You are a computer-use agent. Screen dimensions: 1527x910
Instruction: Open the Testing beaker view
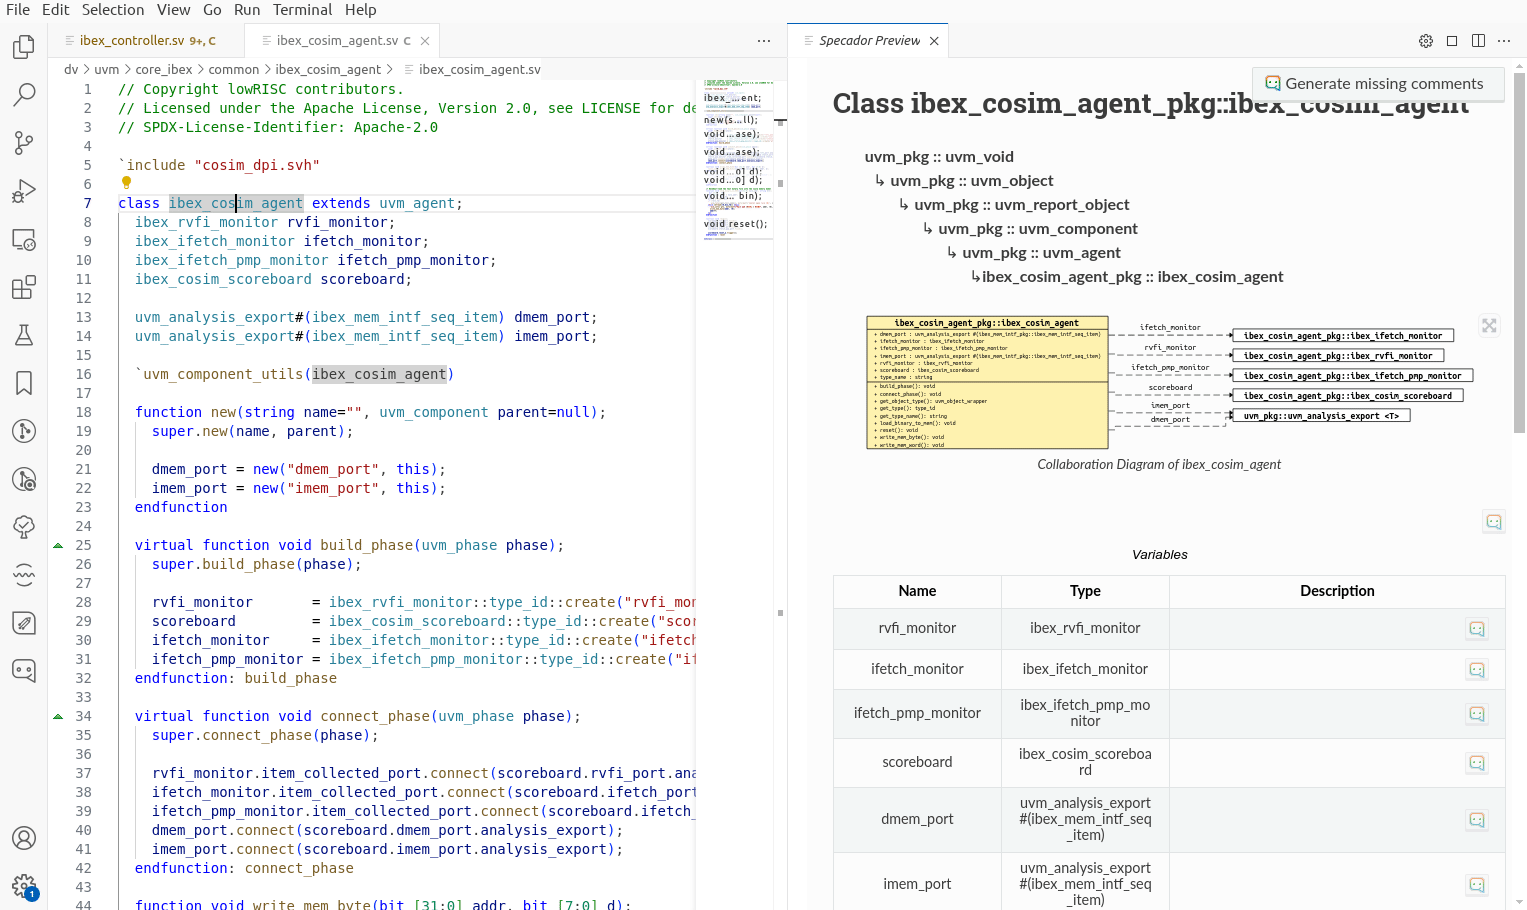(24, 335)
